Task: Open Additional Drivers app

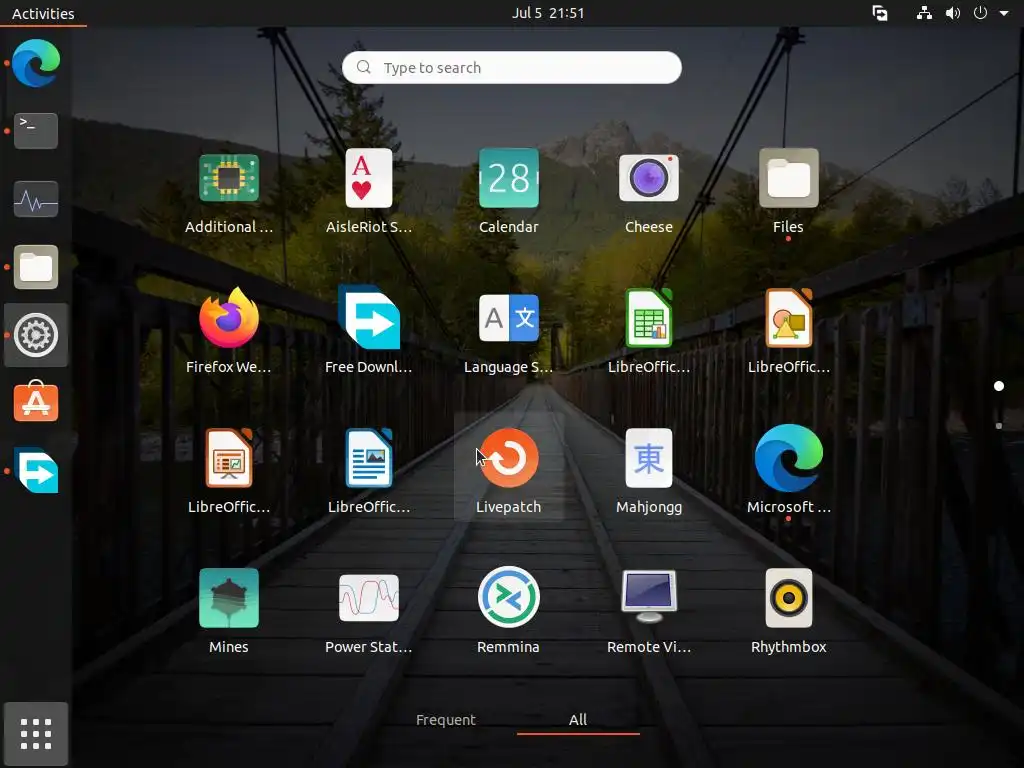Action: [x=229, y=178]
